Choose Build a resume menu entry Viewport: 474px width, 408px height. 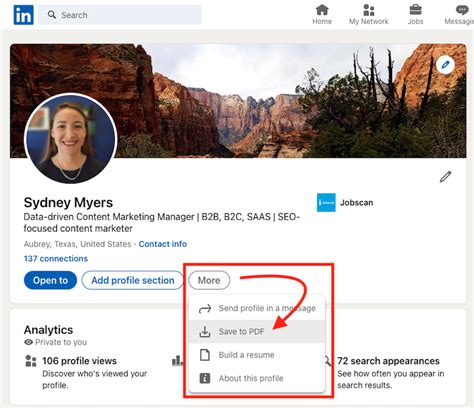[x=257, y=355]
